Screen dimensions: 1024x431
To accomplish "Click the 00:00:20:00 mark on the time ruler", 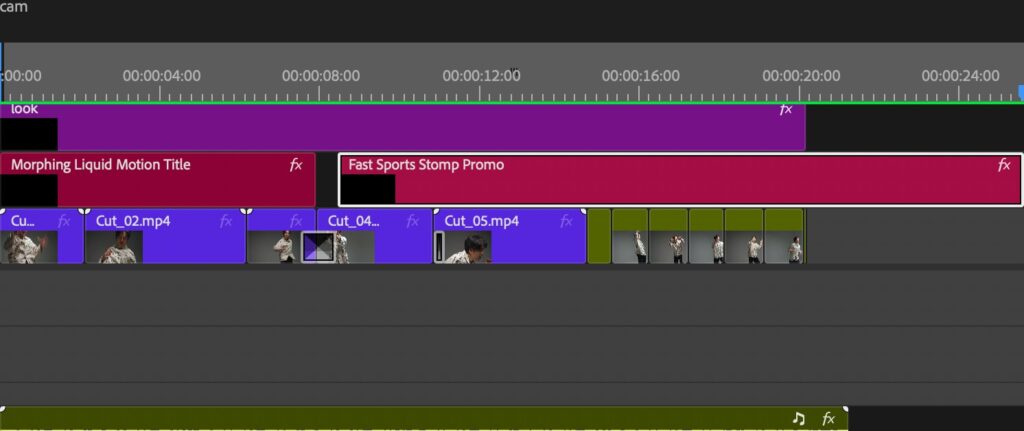I will [800, 76].
